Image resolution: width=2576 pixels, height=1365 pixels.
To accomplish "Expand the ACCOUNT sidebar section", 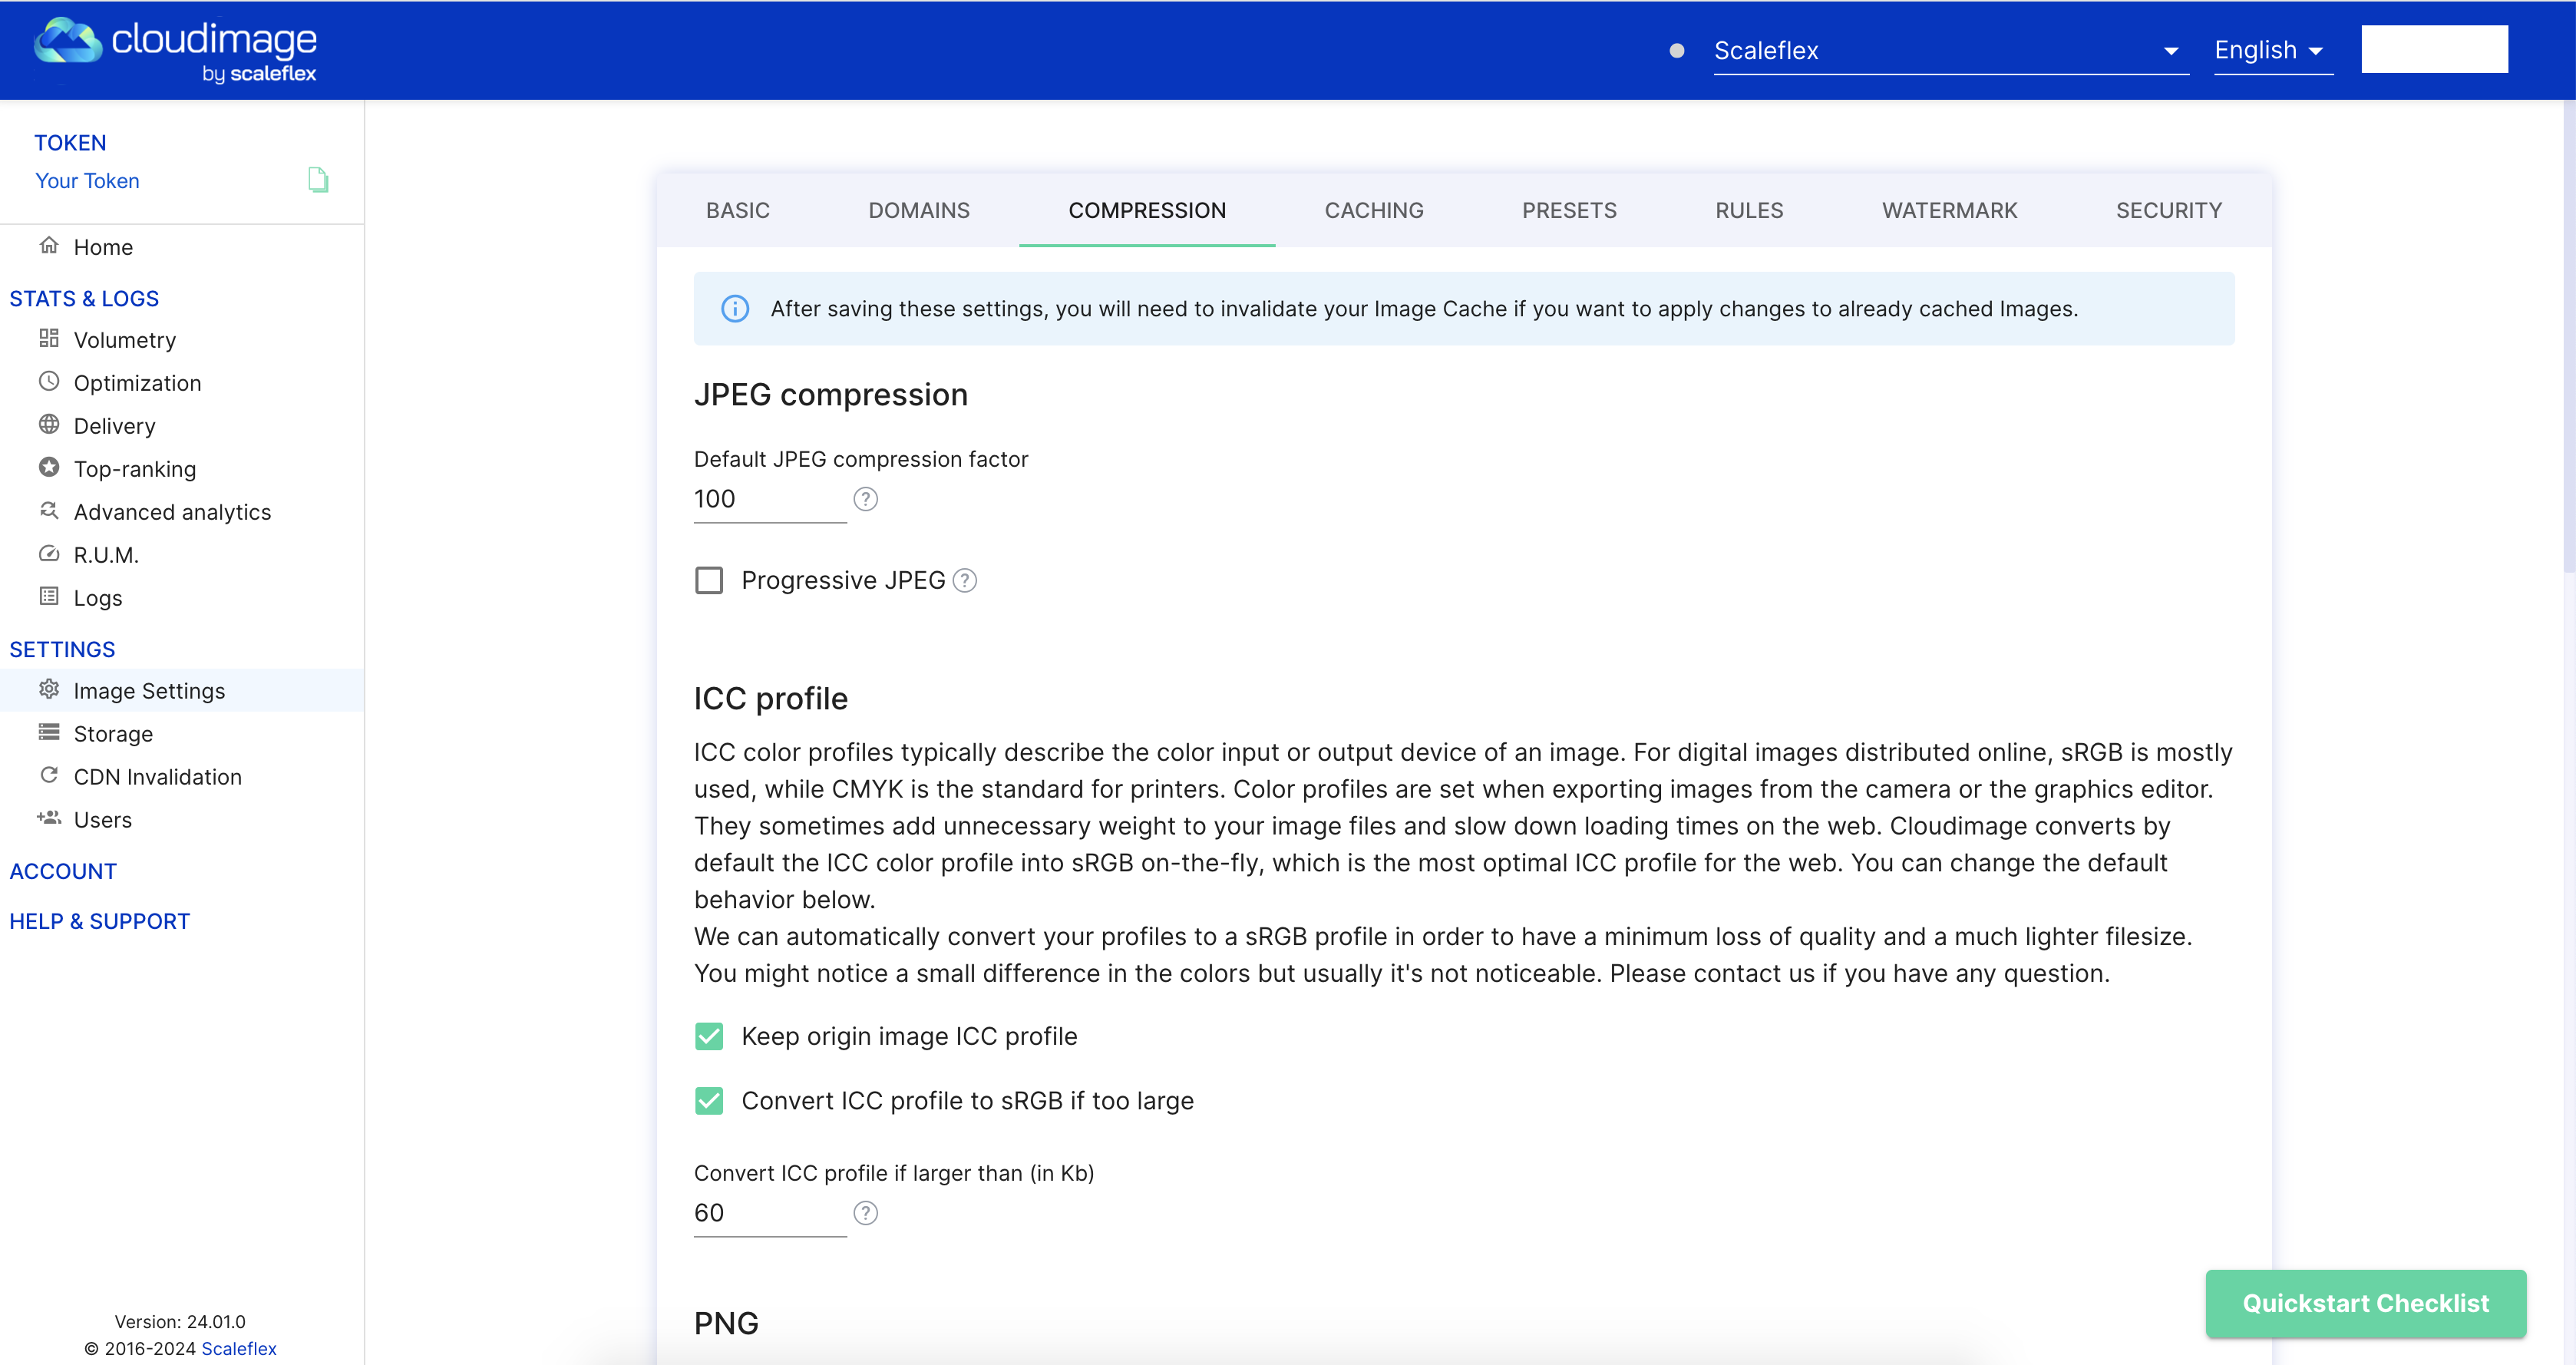I will coord(63,871).
